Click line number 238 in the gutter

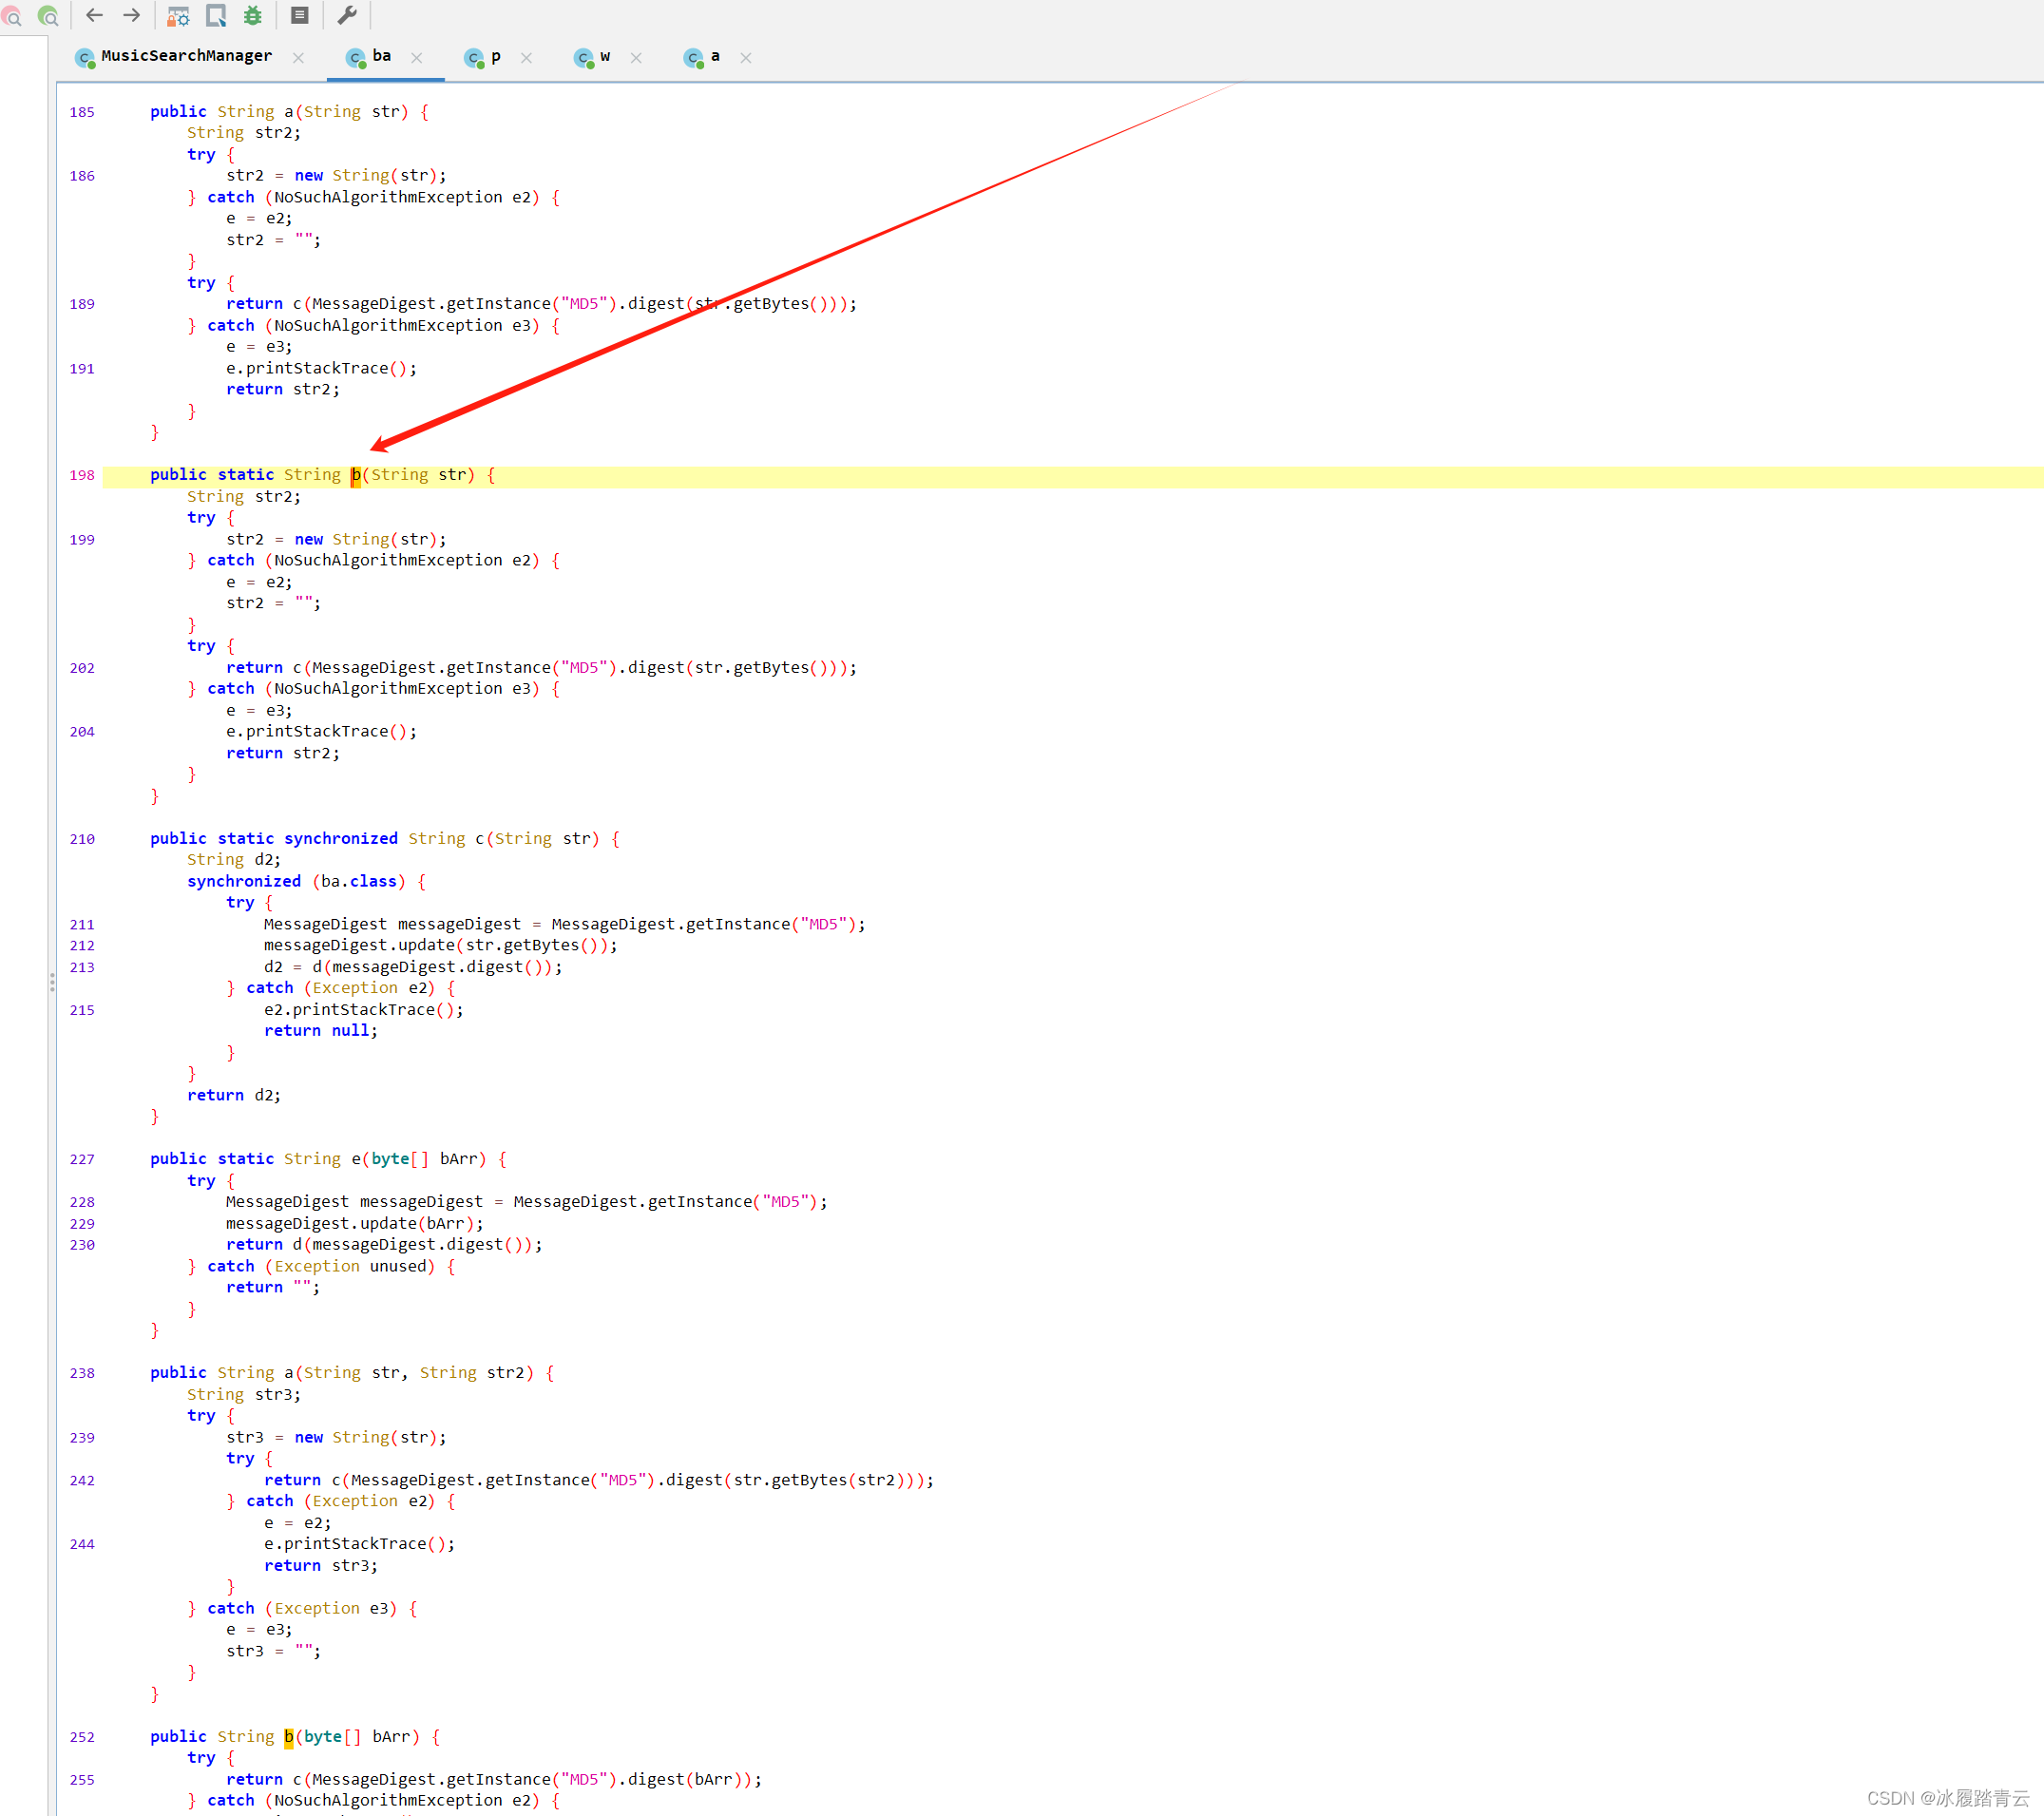tap(82, 1373)
